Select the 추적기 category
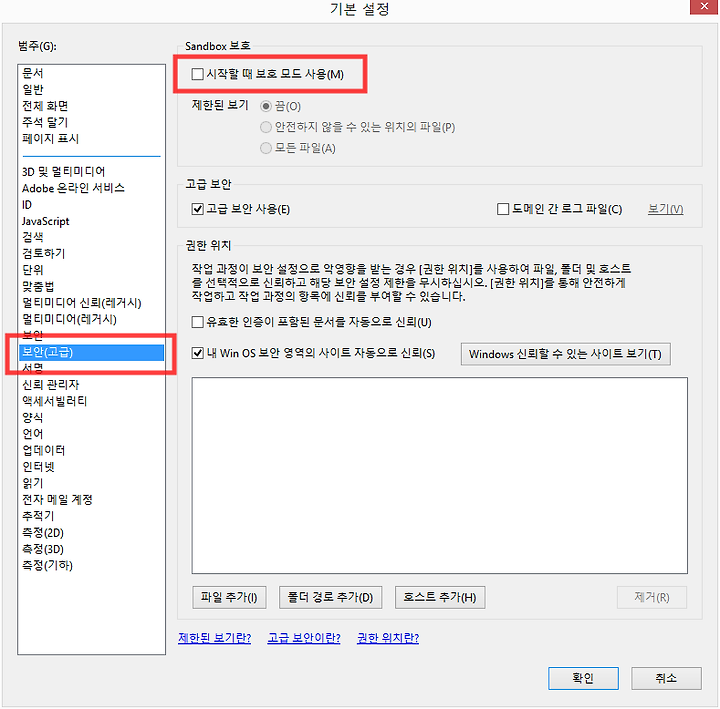This screenshot has width=720, height=709. tap(91, 516)
